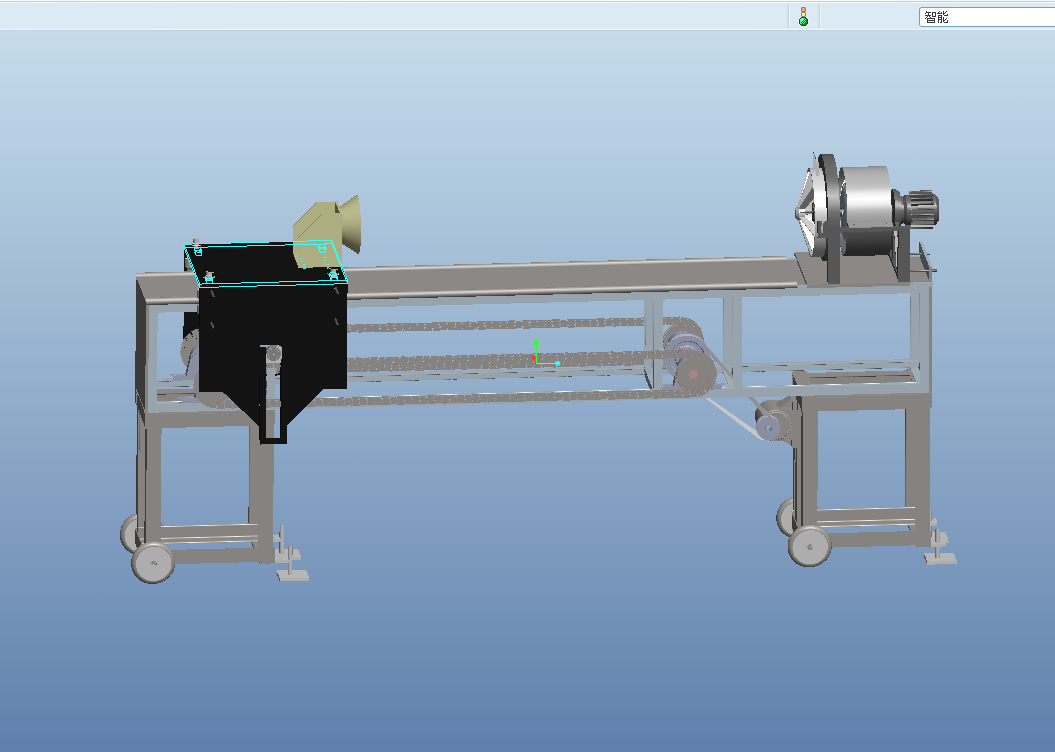Click the coordinate system origin at model center

536,362
